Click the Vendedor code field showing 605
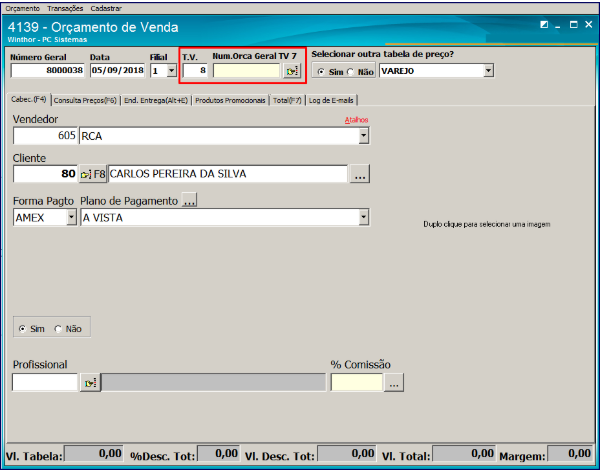602x471 pixels. pyautogui.click(x=45, y=136)
